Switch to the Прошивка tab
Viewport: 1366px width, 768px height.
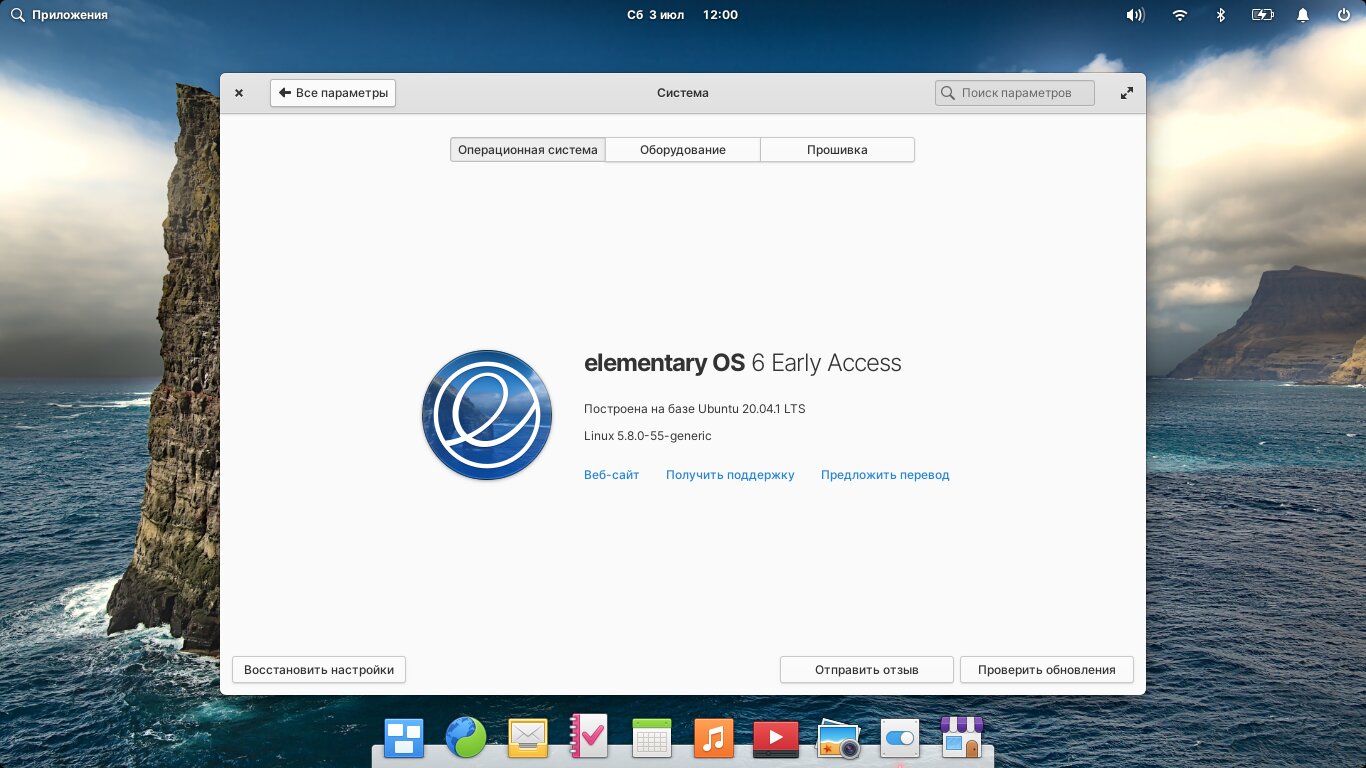(837, 150)
